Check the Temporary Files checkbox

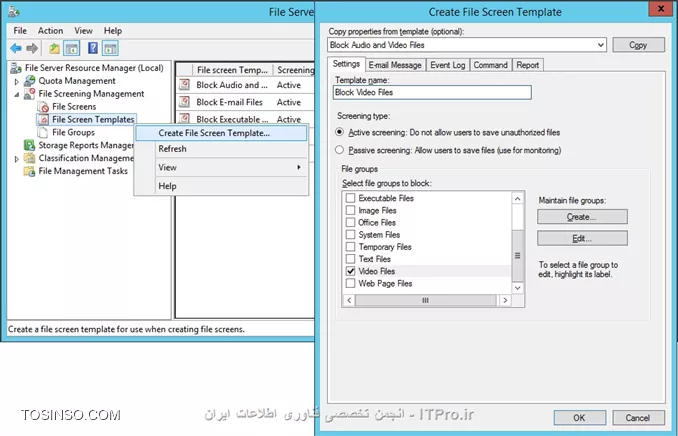pos(351,247)
